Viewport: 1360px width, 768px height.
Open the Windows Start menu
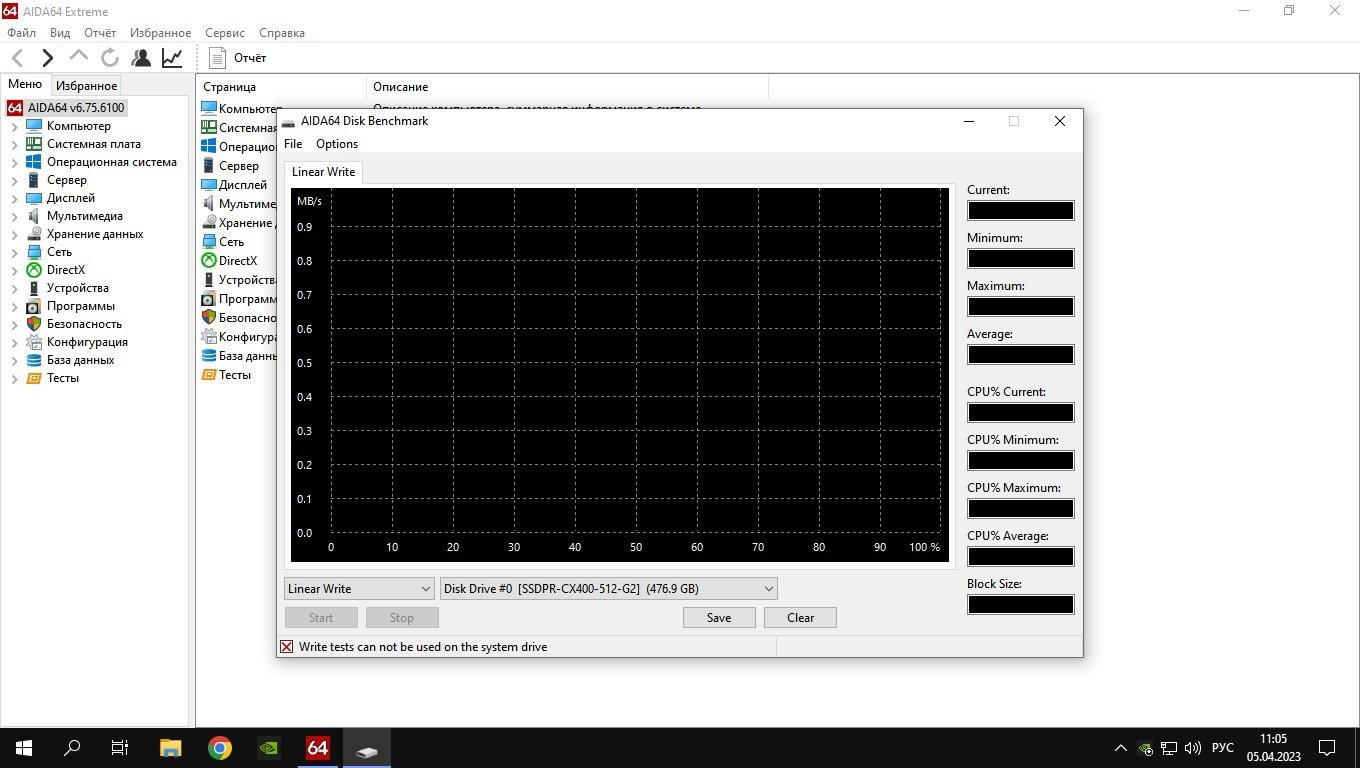coord(23,748)
